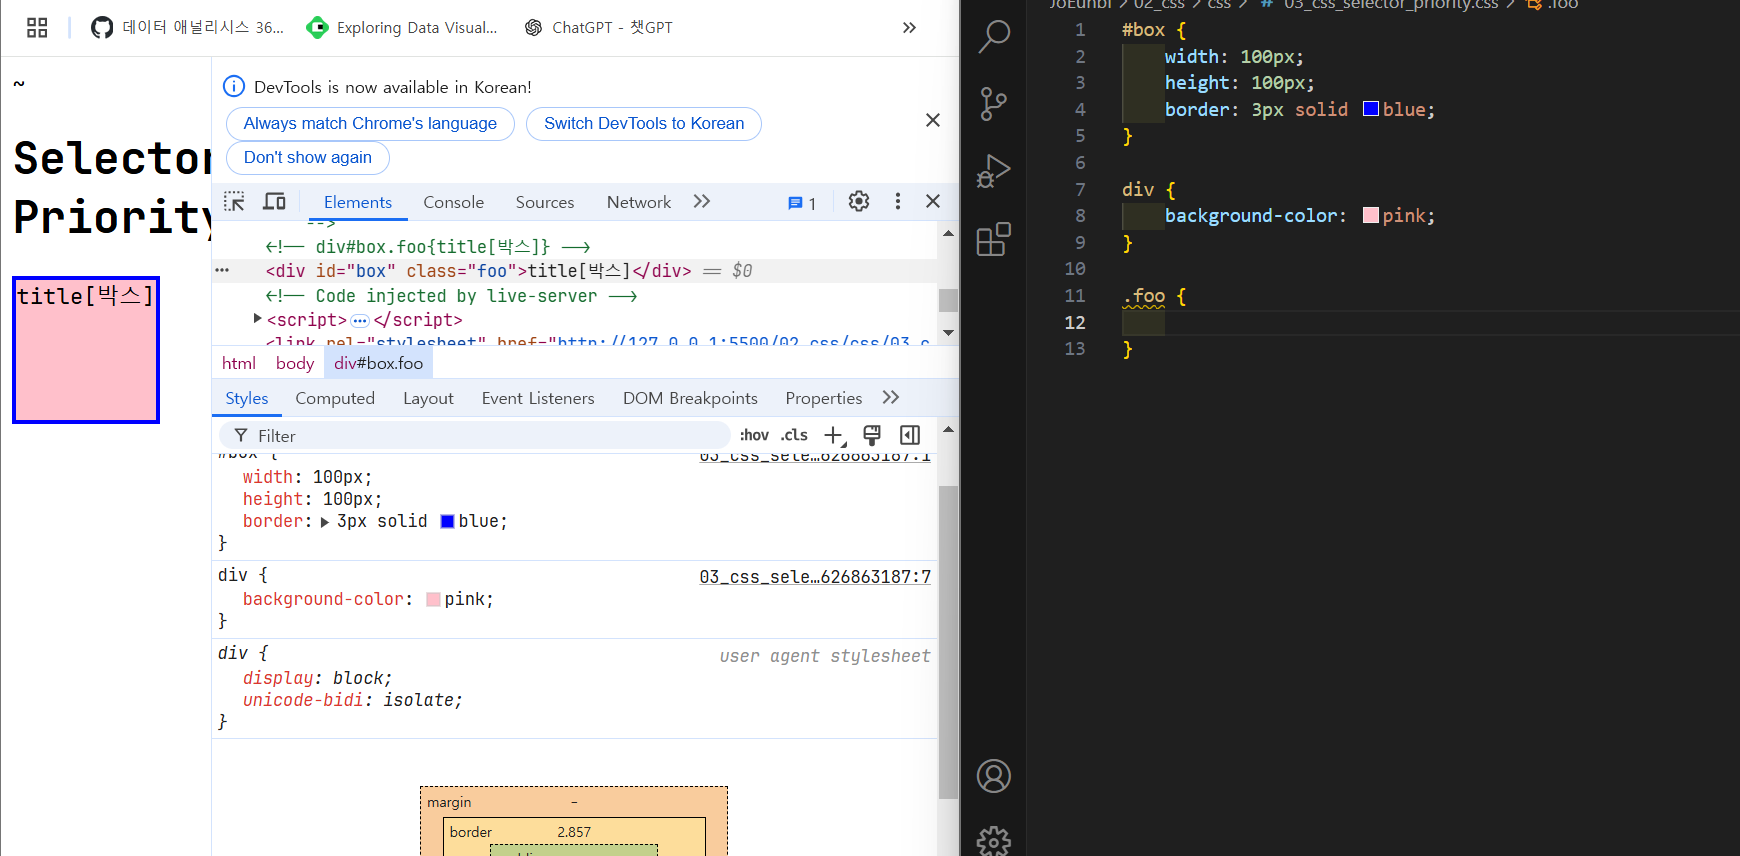Screen dimensions: 1740x856
Task: Open VS Code Extensions view
Action: click(993, 239)
